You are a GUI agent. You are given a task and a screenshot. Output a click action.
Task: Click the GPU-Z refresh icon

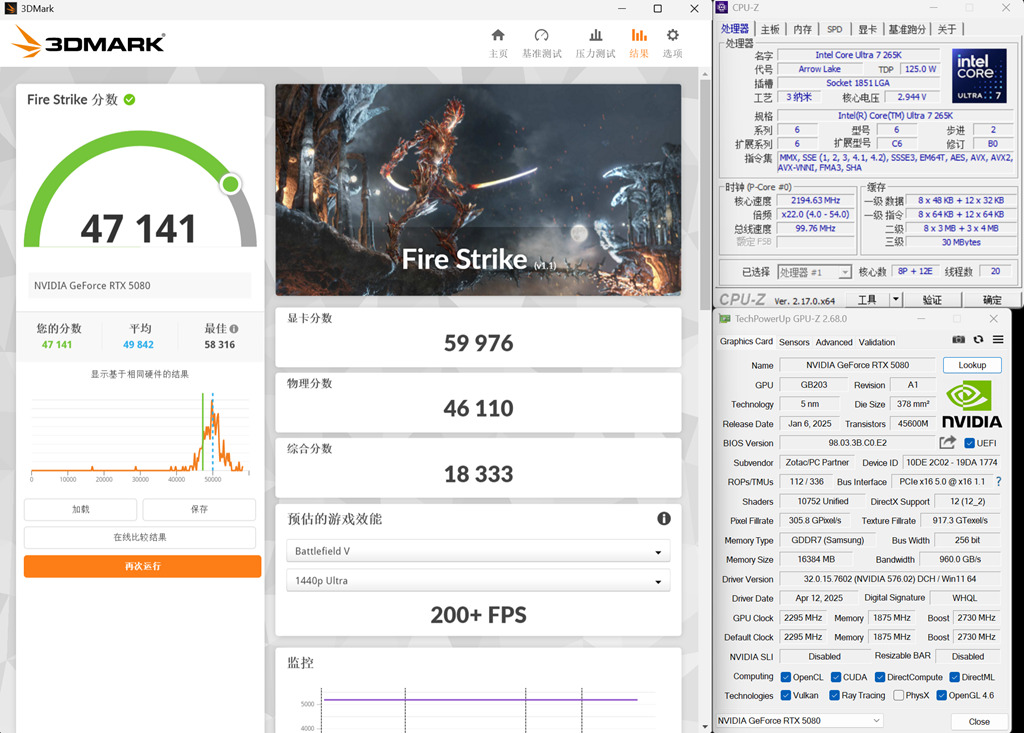[x=978, y=341]
